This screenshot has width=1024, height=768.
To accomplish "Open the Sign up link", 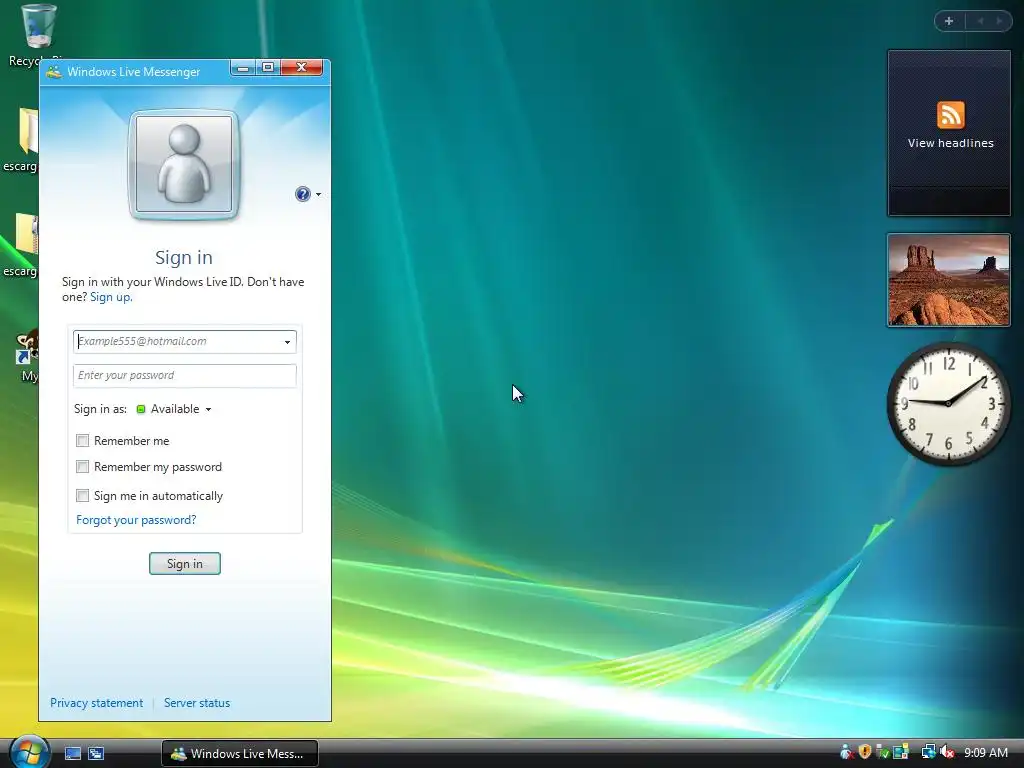I will pyautogui.click(x=111, y=297).
